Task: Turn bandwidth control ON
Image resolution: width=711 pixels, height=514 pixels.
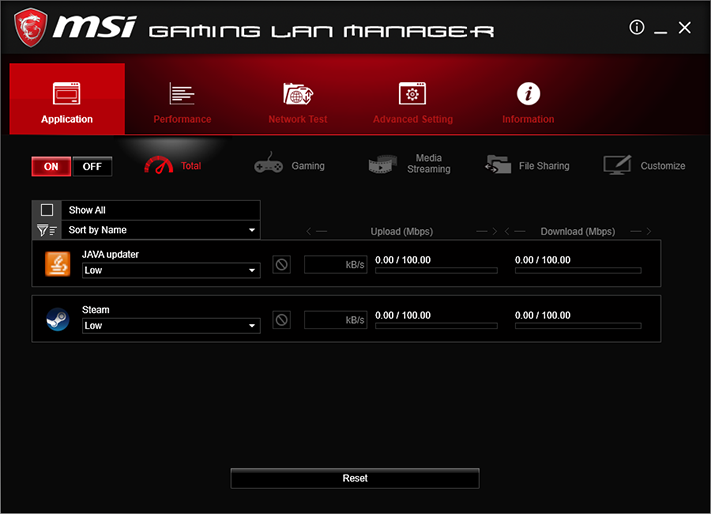Action: (x=51, y=166)
